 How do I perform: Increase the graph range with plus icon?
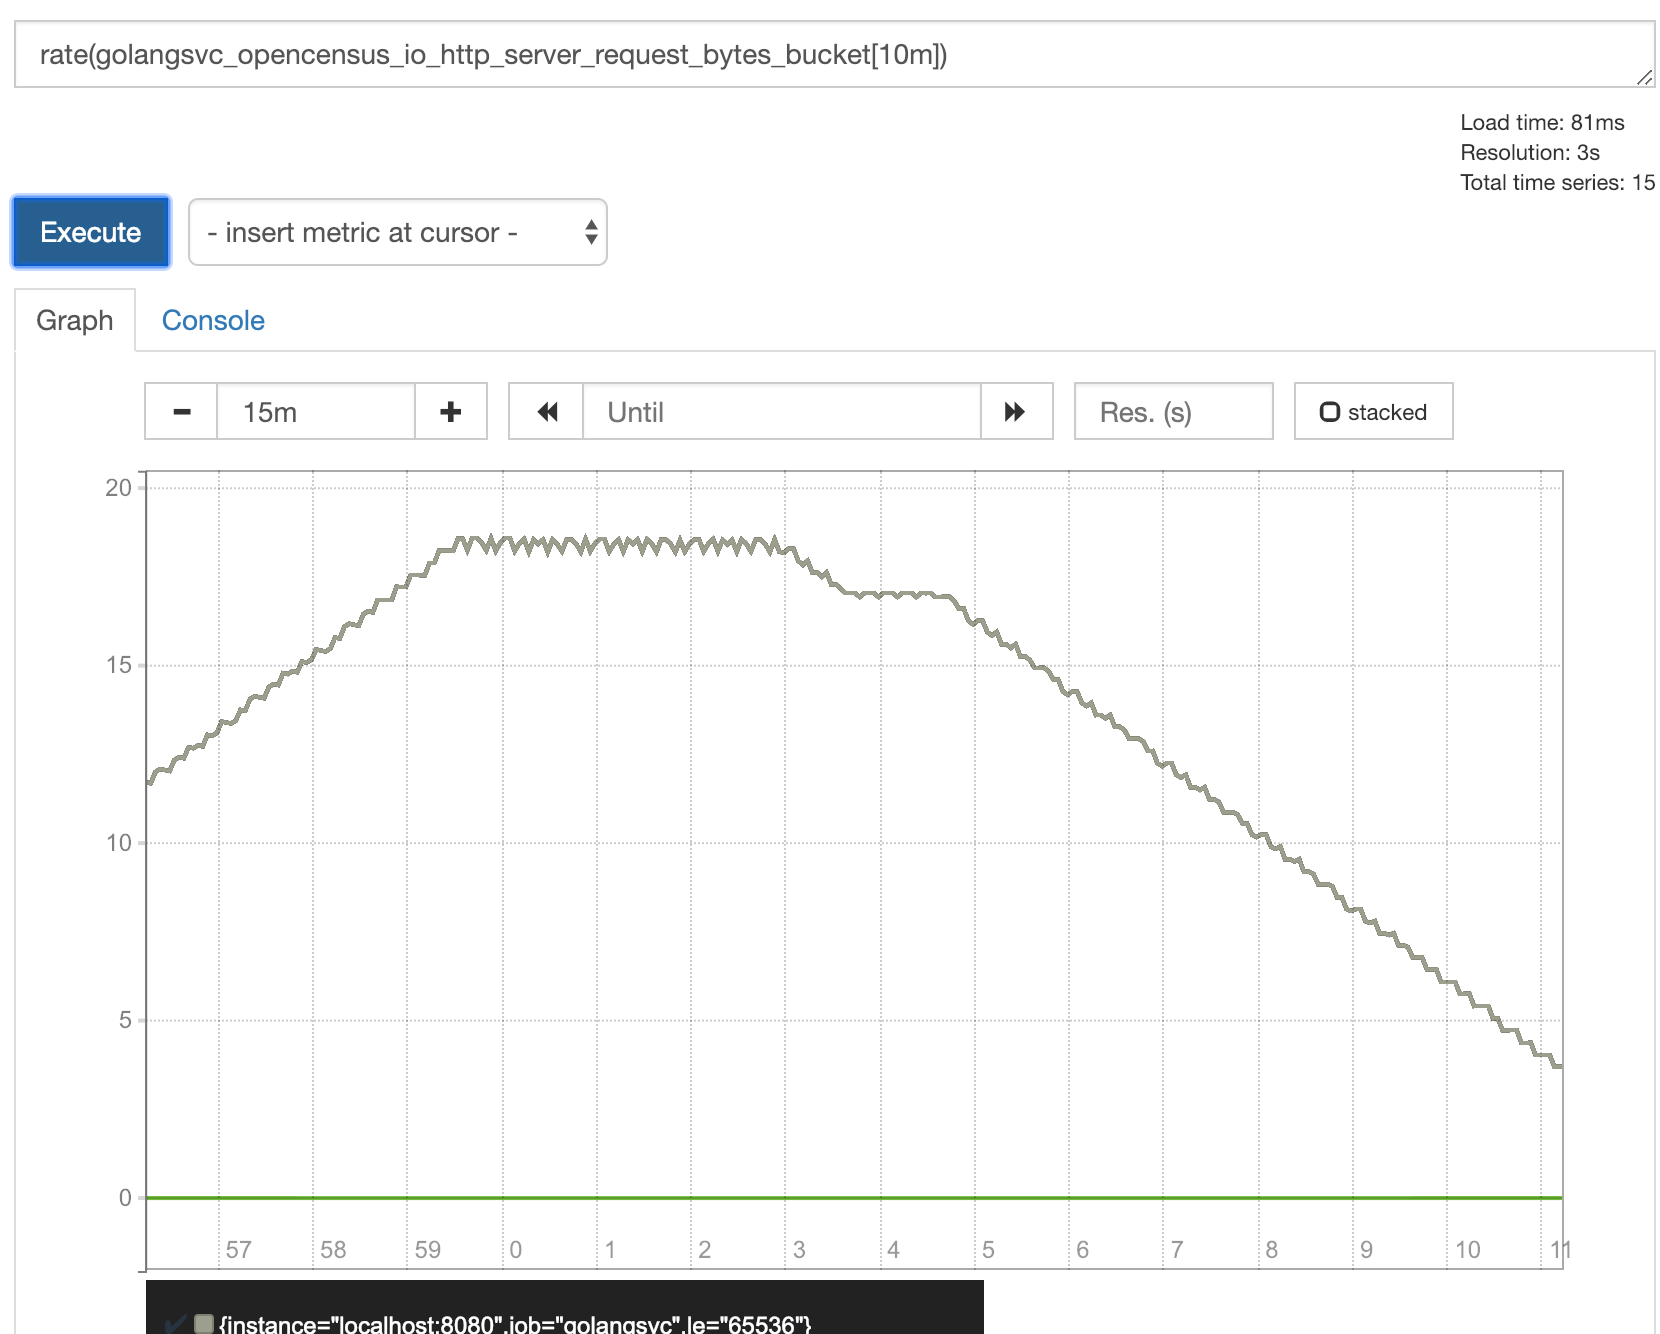coord(451,412)
